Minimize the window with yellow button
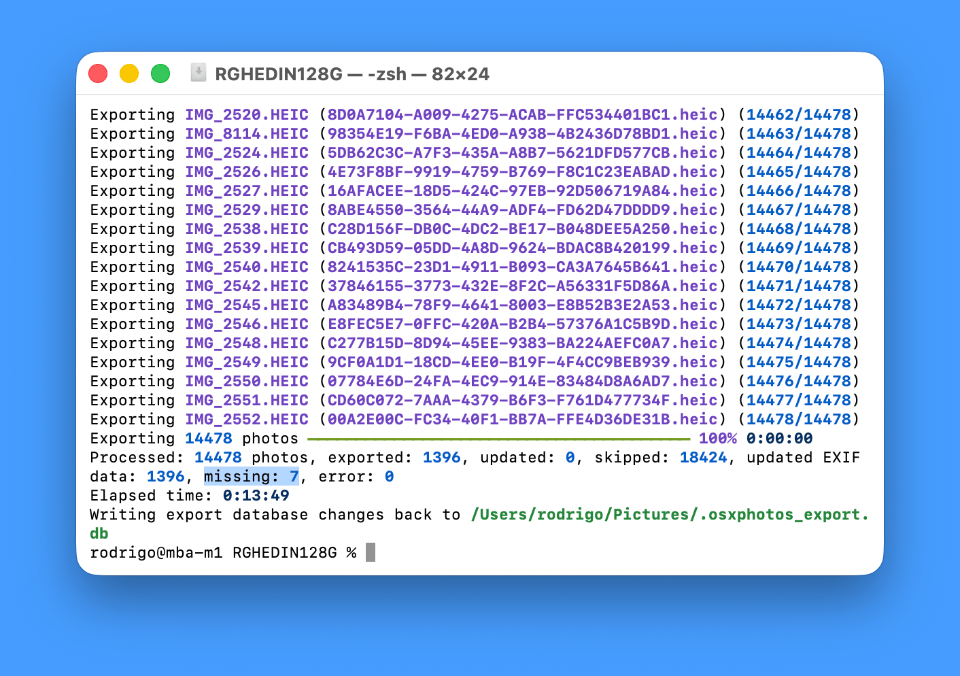 (x=129, y=73)
